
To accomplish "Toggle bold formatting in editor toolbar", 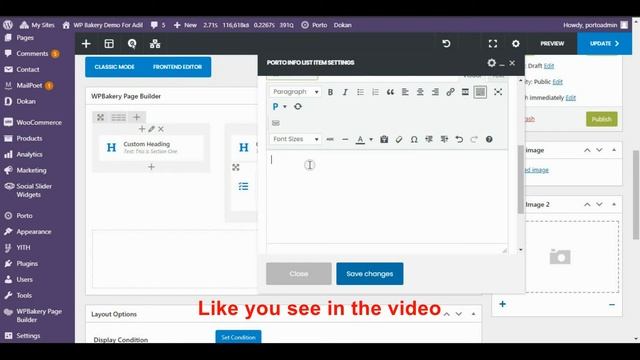I will coord(330,92).
